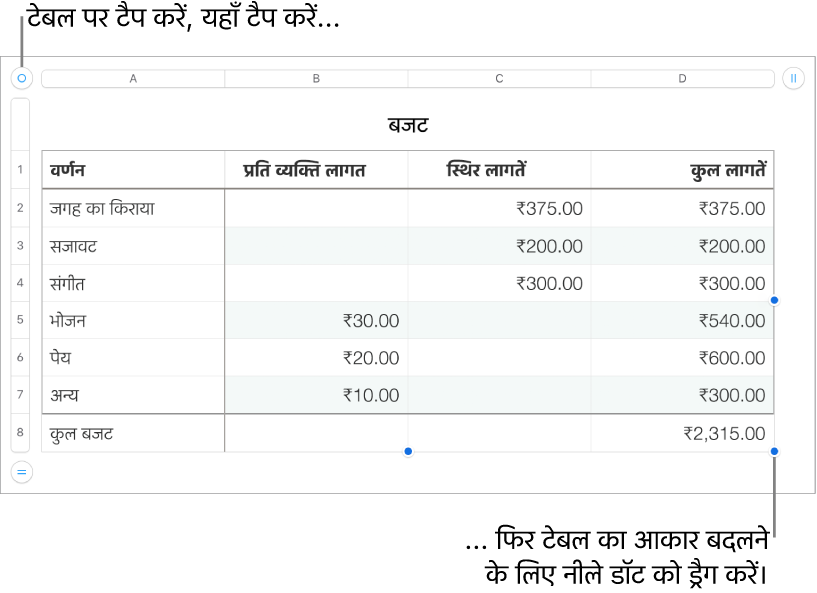Screen dimensions: 817x593
Task: Select column C header
Action: 499,79
